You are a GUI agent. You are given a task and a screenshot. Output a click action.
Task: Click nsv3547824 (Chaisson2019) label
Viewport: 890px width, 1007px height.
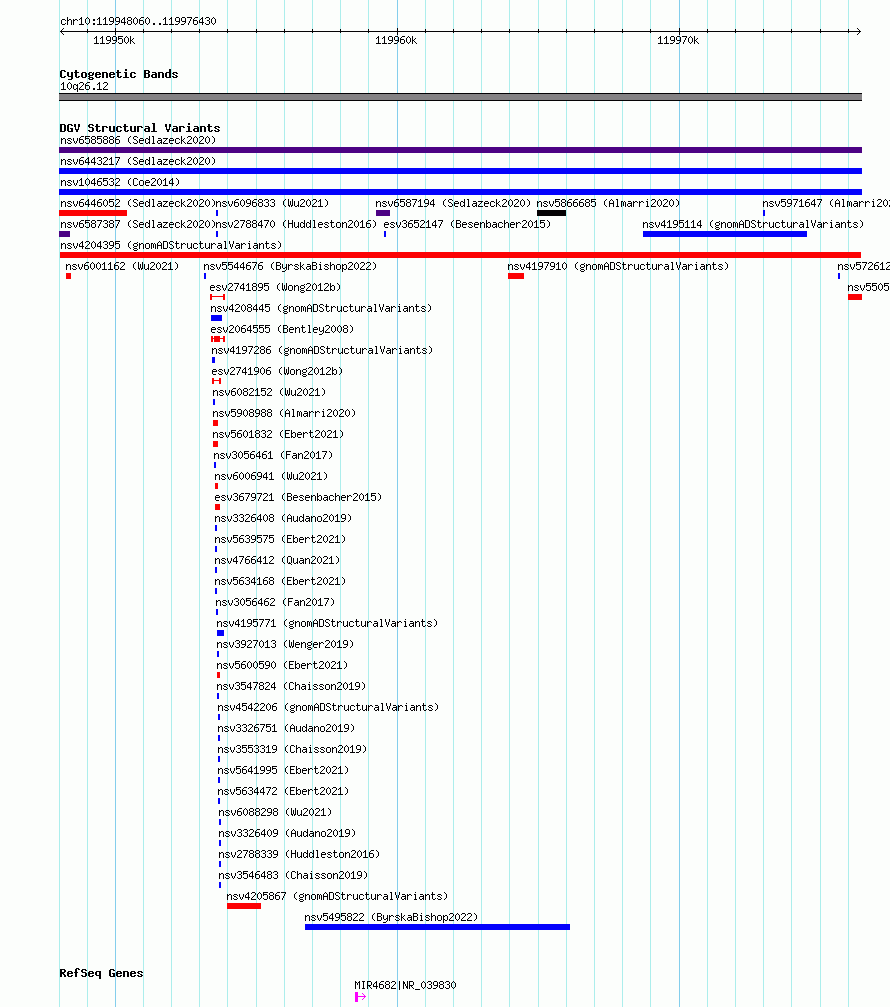tap(292, 687)
